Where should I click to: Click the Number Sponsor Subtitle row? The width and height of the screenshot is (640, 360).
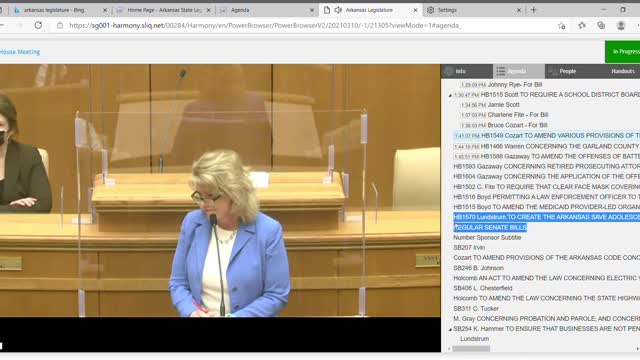(487, 237)
